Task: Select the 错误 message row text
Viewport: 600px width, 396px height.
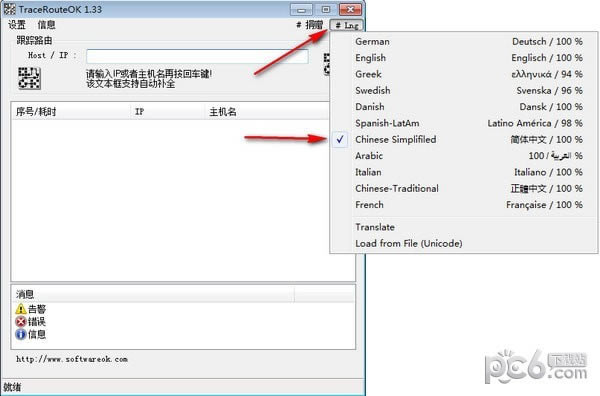Action: [37, 321]
